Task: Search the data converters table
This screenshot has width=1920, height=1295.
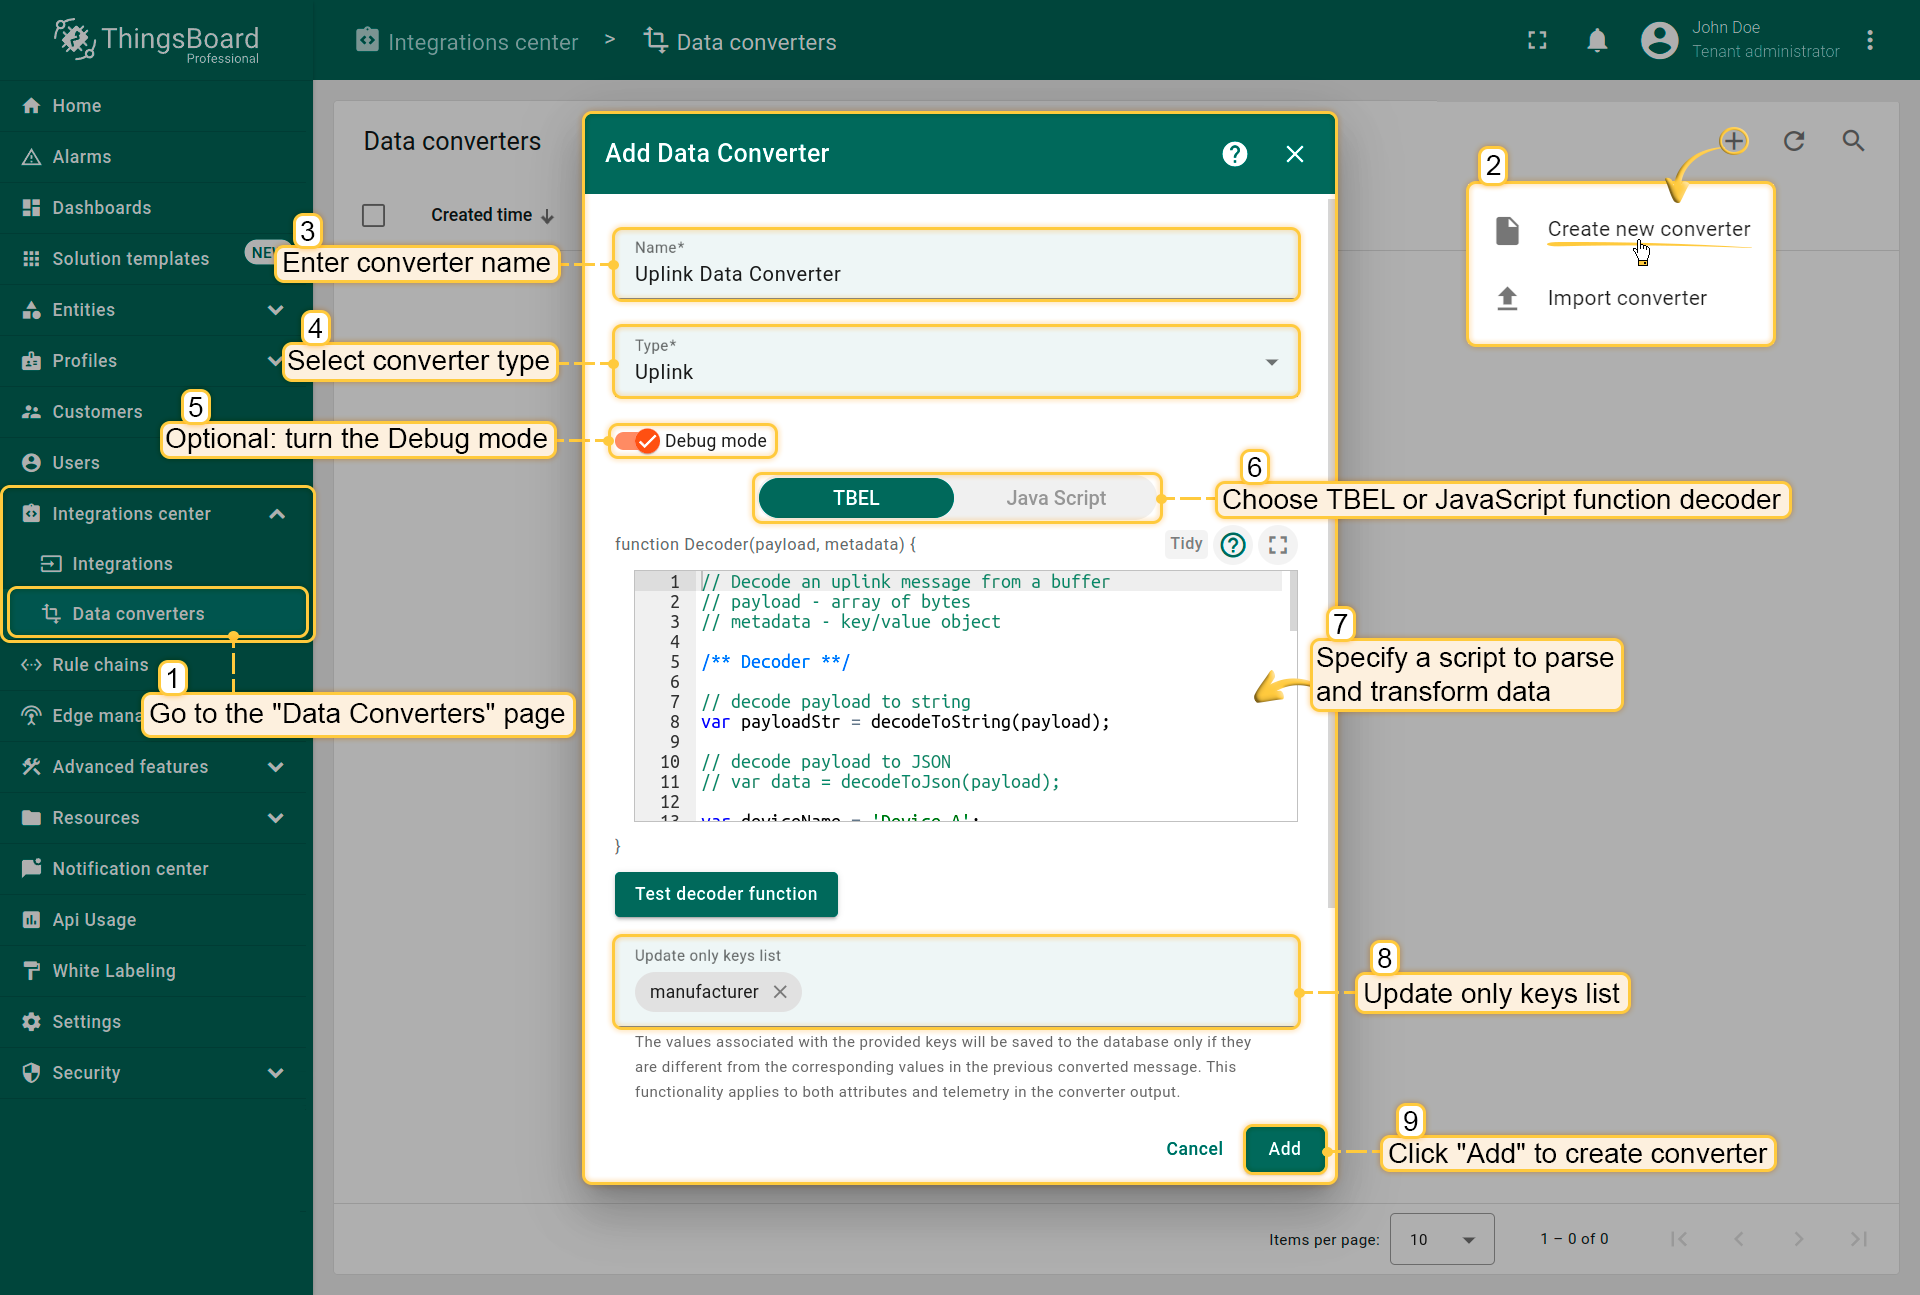Action: (x=1853, y=141)
